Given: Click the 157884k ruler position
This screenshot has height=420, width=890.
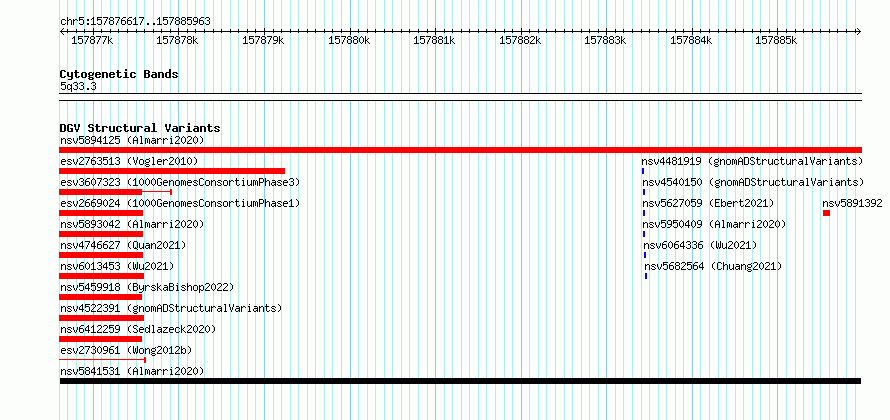Looking at the screenshot, I should coord(691,40).
